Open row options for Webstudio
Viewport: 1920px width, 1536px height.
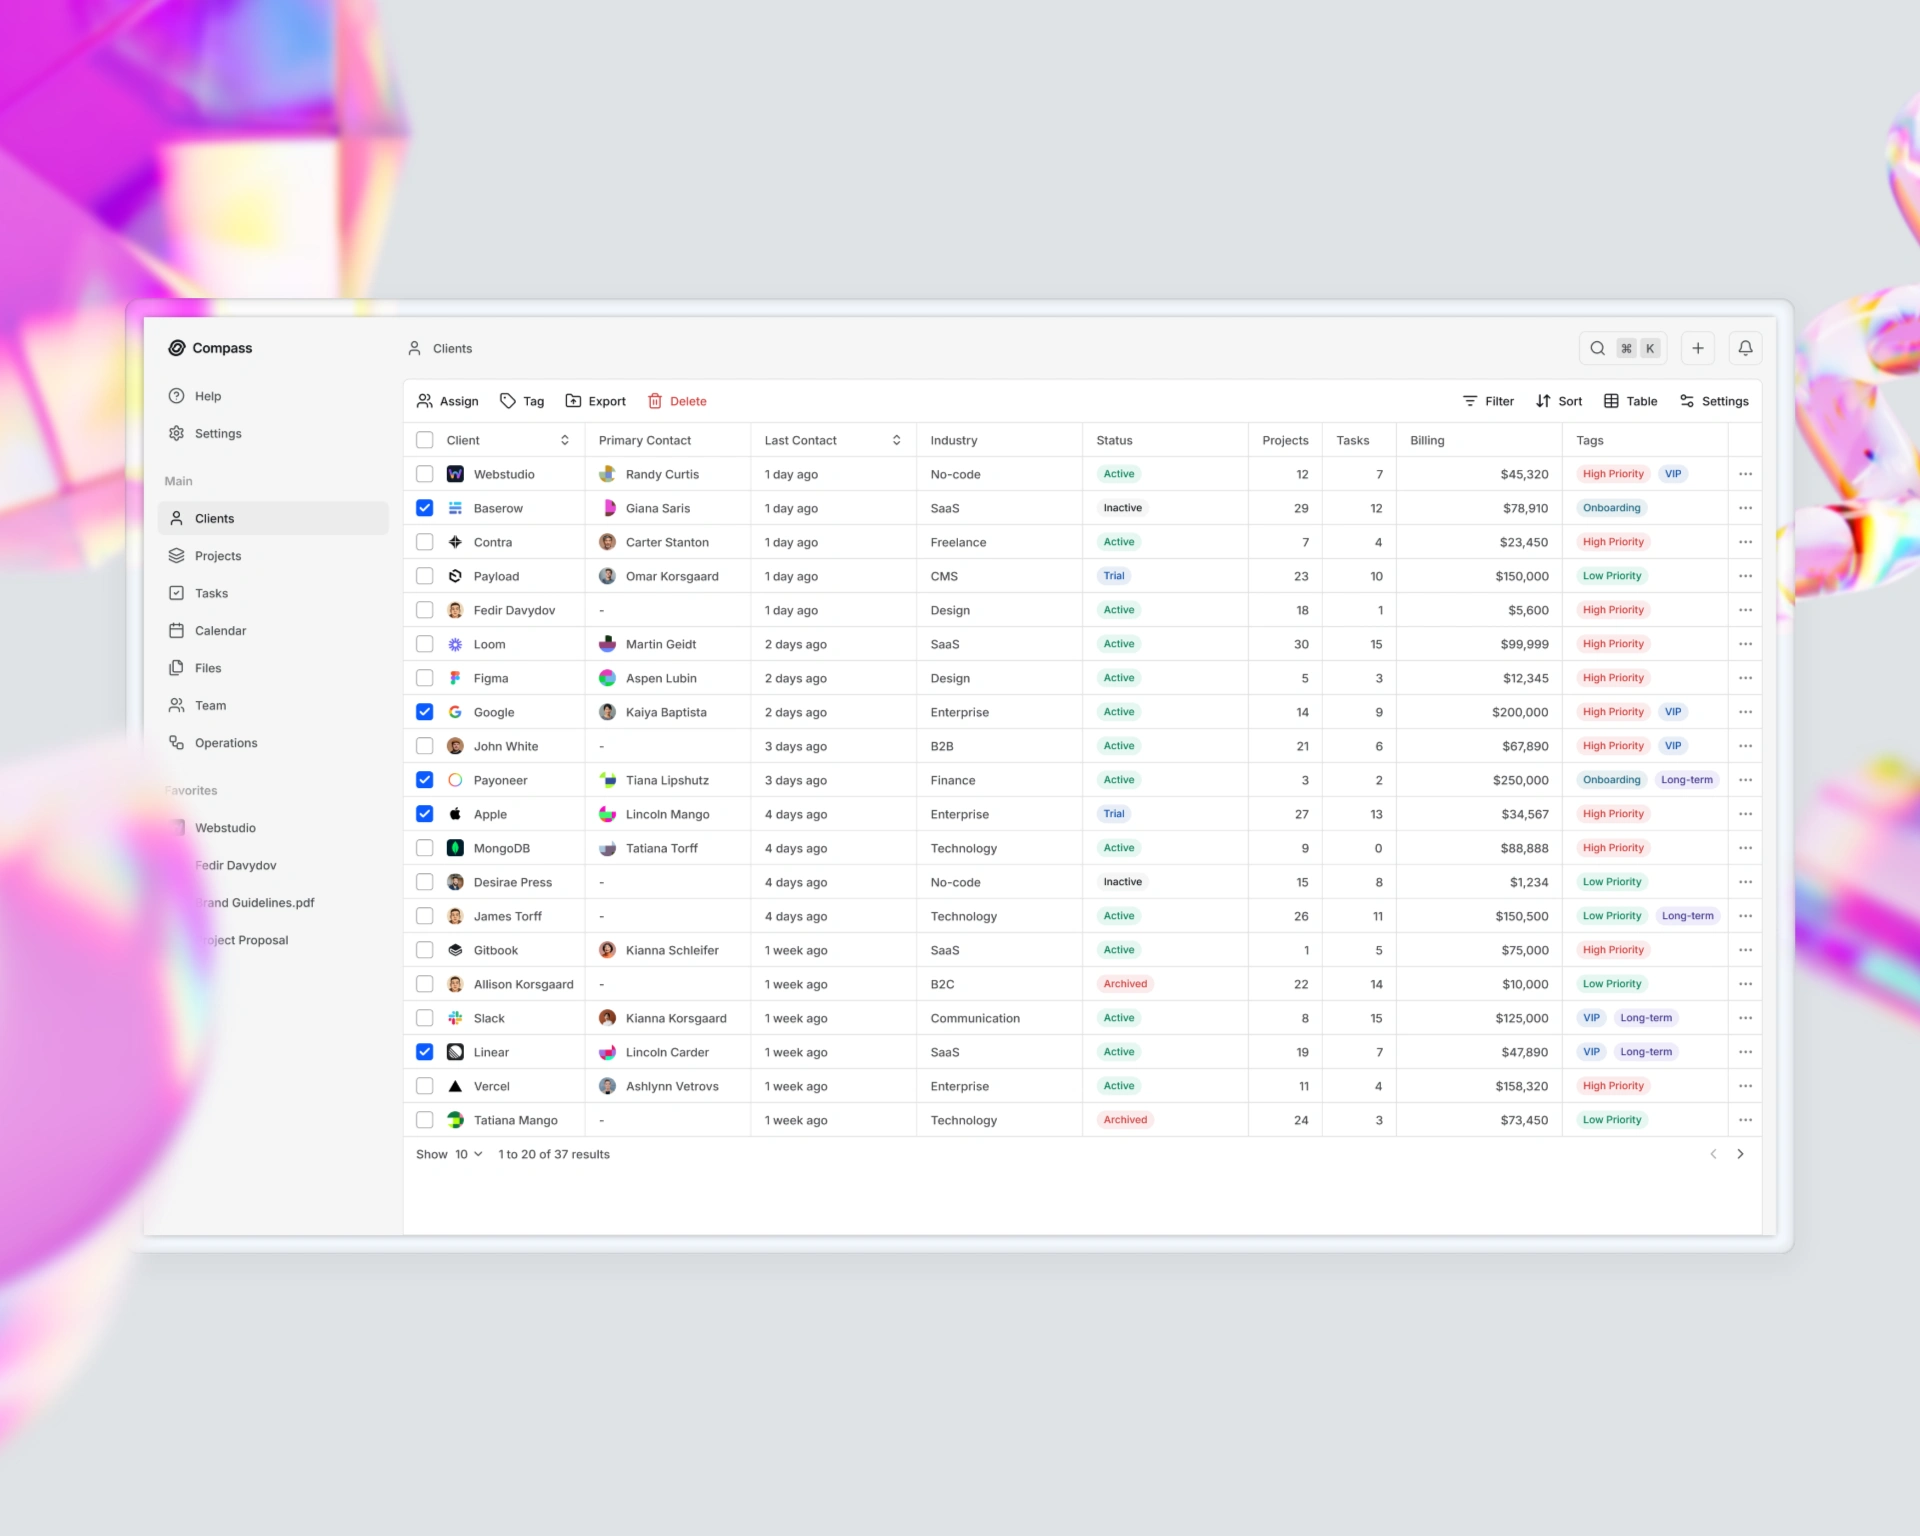click(x=1745, y=474)
